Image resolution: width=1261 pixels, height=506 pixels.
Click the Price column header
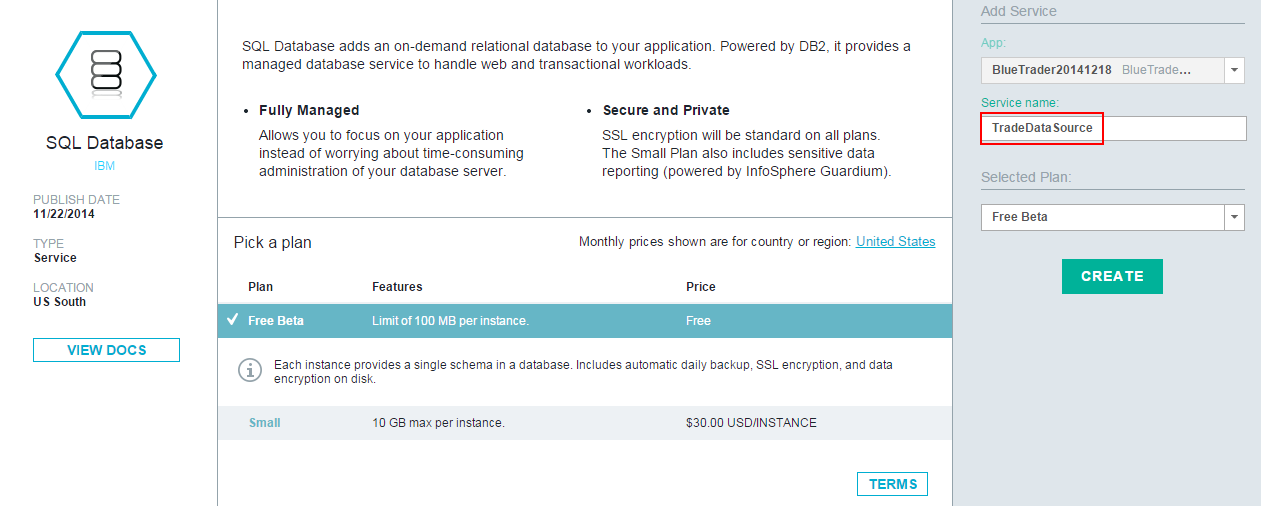(x=700, y=287)
